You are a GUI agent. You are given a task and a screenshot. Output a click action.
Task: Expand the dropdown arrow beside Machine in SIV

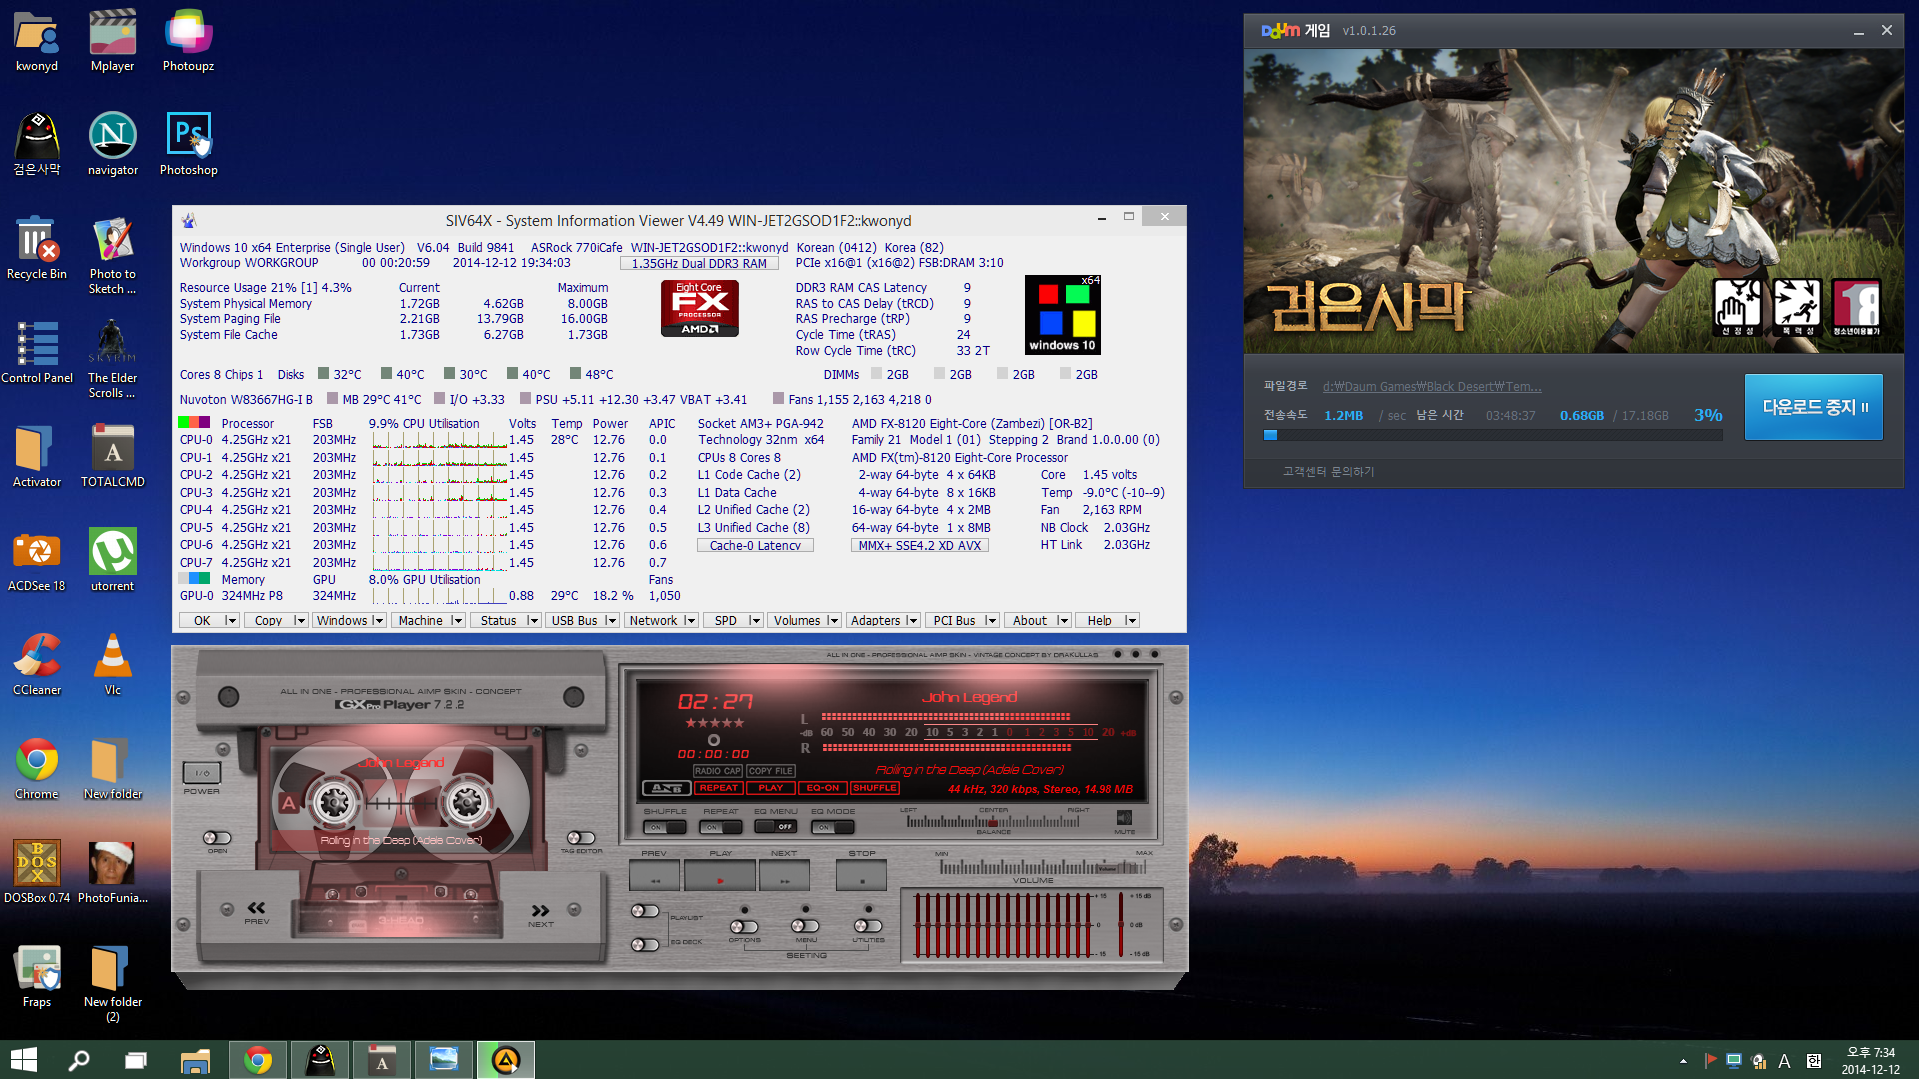pyautogui.click(x=457, y=621)
